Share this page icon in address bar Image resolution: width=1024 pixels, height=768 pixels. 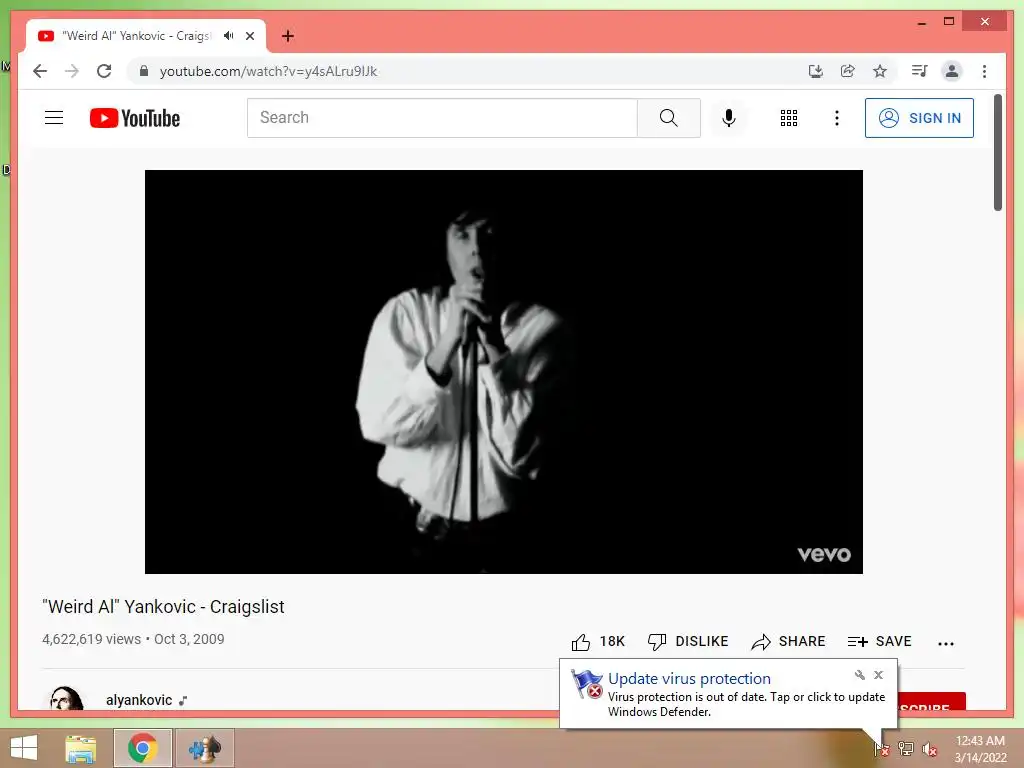(848, 71)
